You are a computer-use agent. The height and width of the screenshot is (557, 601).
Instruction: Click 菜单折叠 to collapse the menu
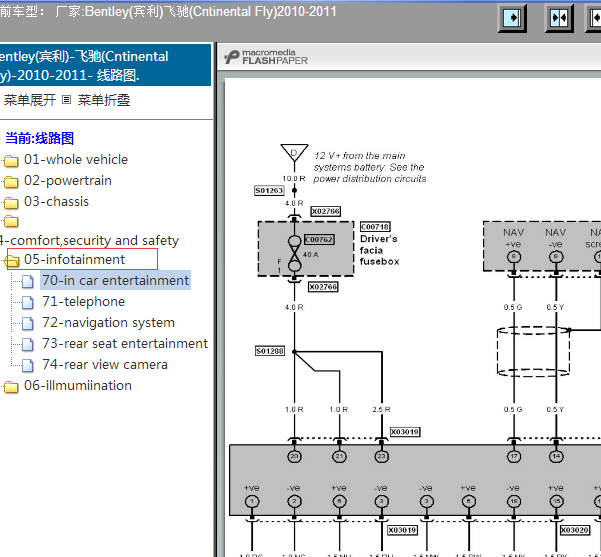(104, 100)
